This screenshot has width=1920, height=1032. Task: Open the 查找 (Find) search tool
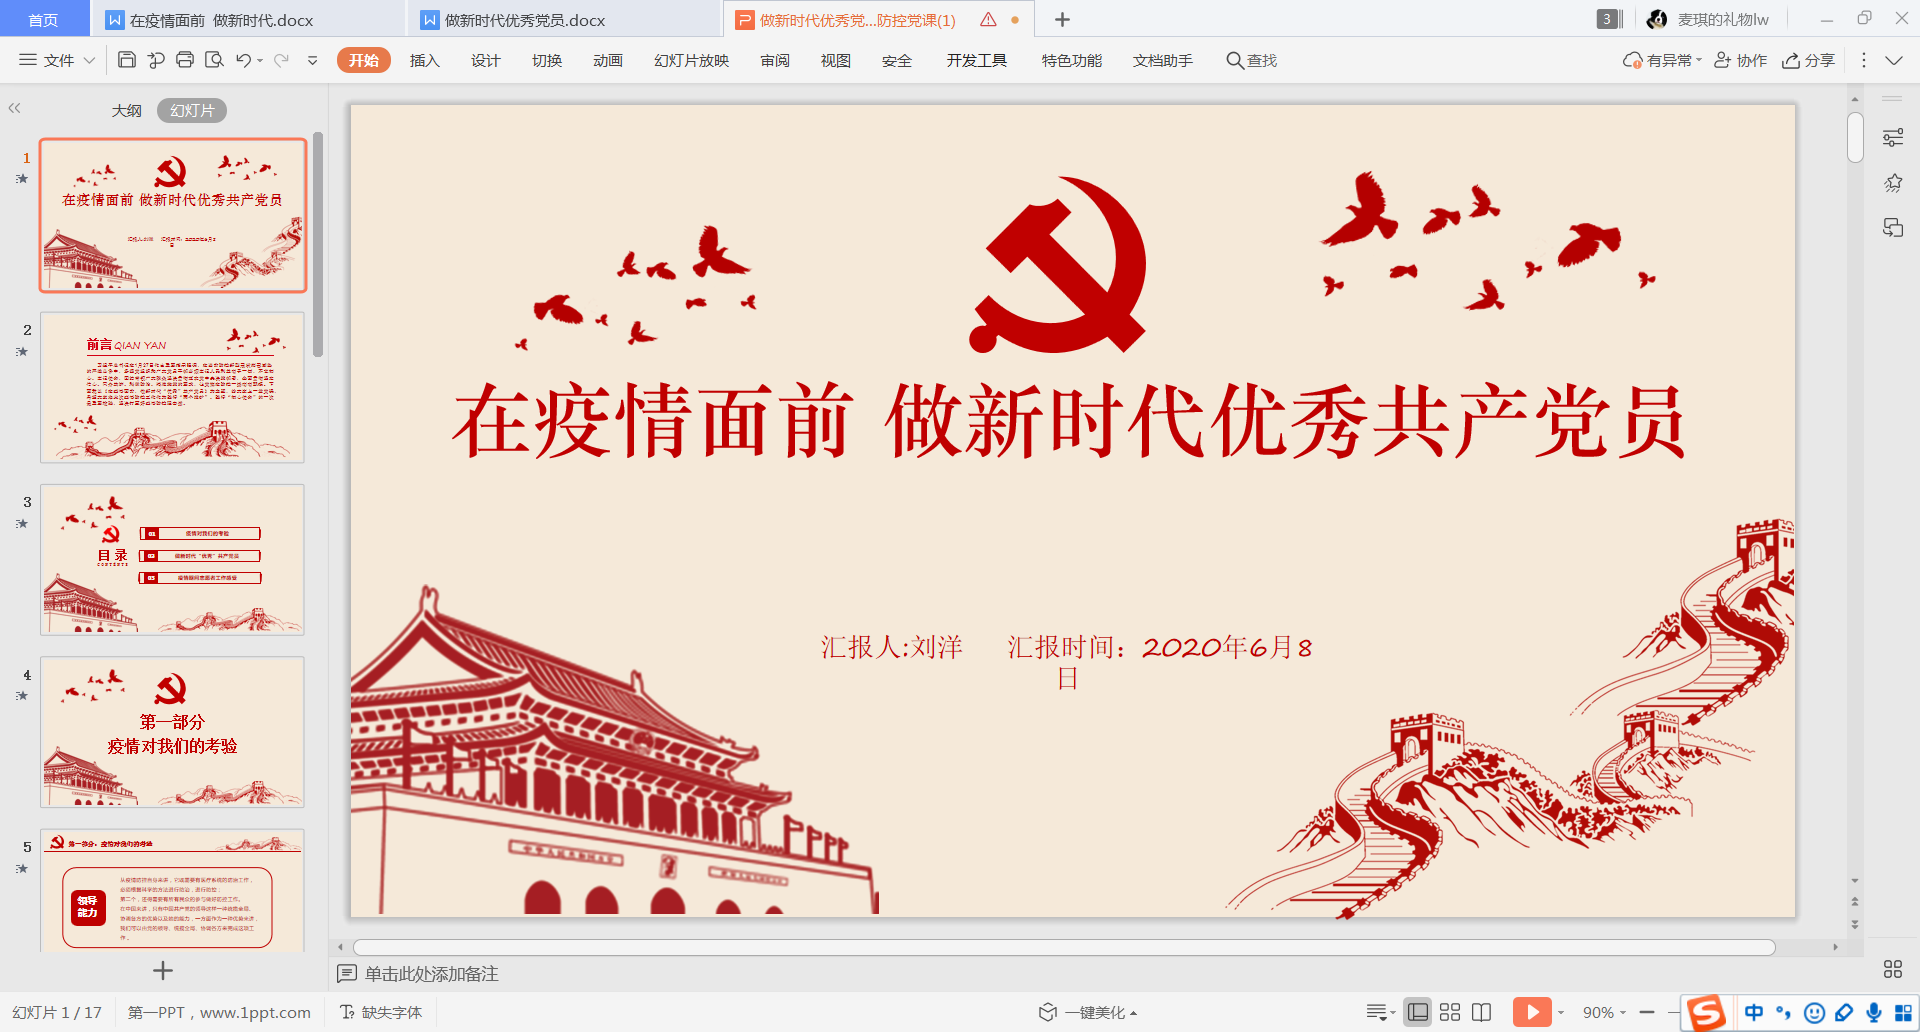click(x=1250, y=60)
